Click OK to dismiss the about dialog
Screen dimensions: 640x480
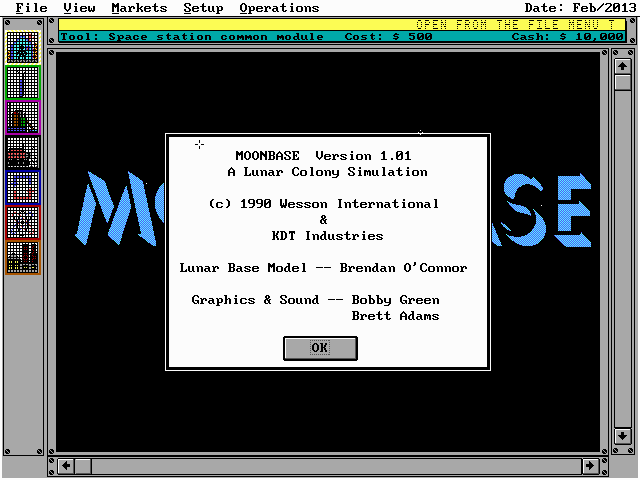point(320,348)
